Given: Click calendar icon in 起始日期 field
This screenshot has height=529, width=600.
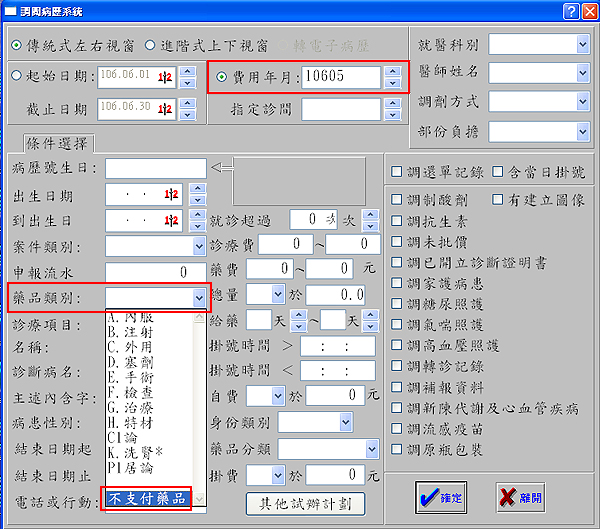Looking at the screenshot, I should coord(165,78).
